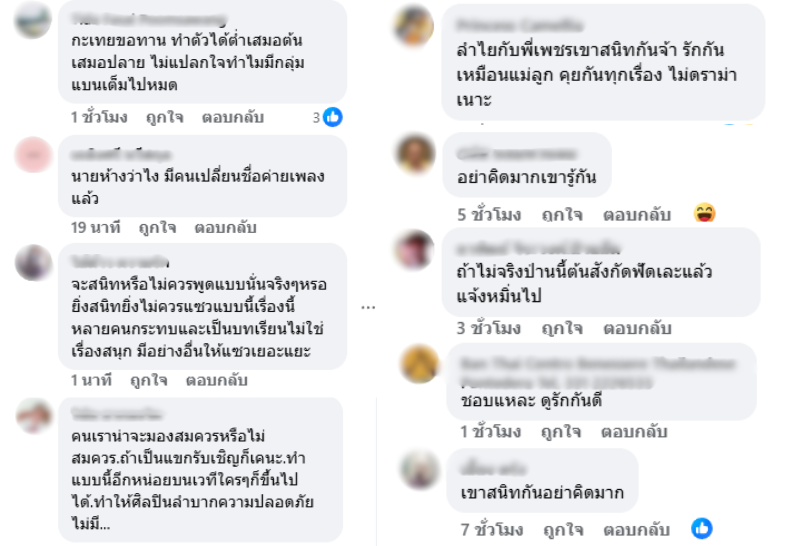This screenshot has width=800, height=546.
Task: Click the gray avatar of the first left commenter
Action: 33,20
